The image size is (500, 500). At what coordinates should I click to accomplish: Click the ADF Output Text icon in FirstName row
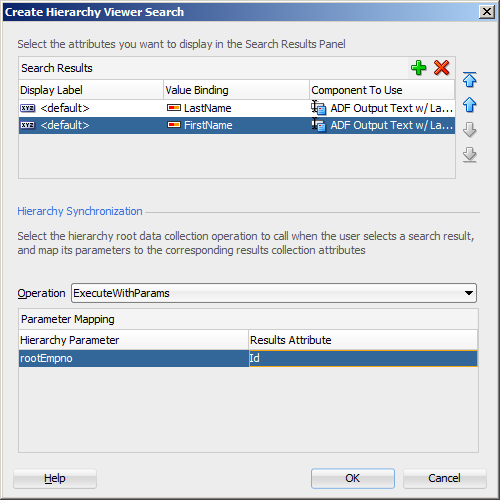click(x=319, y=125)
